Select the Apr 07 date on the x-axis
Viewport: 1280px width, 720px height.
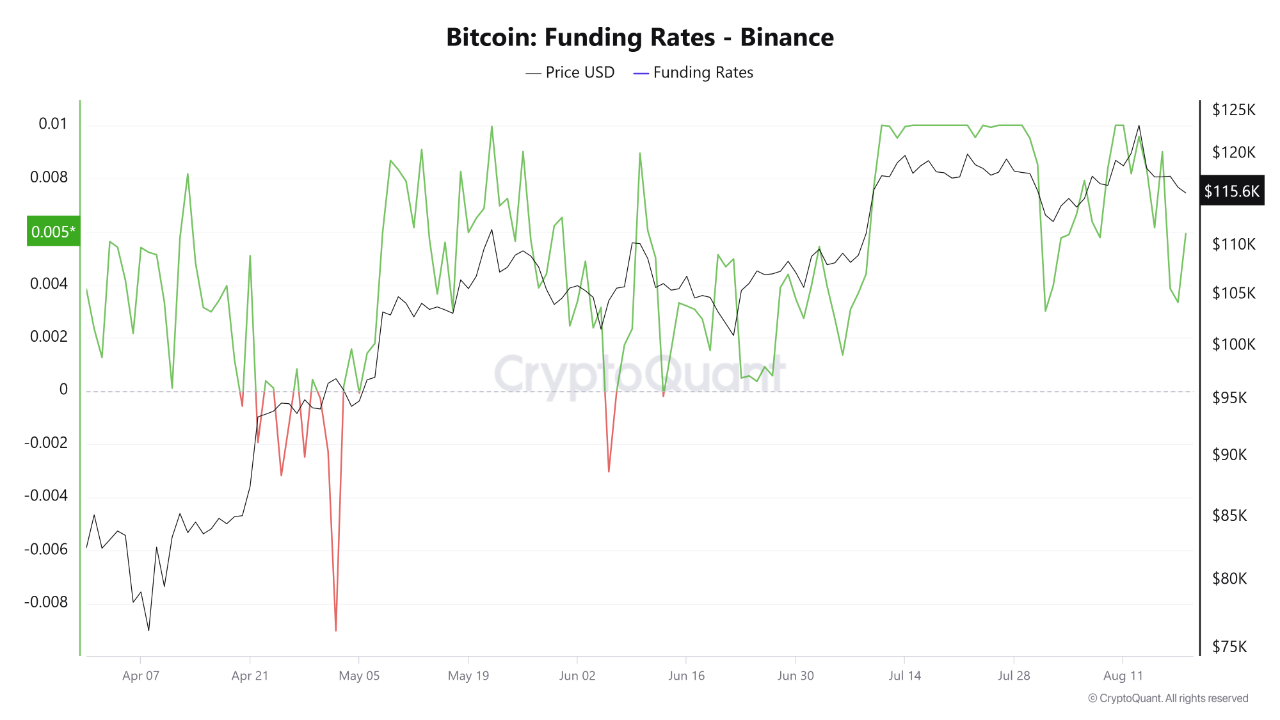click(140, 676)
